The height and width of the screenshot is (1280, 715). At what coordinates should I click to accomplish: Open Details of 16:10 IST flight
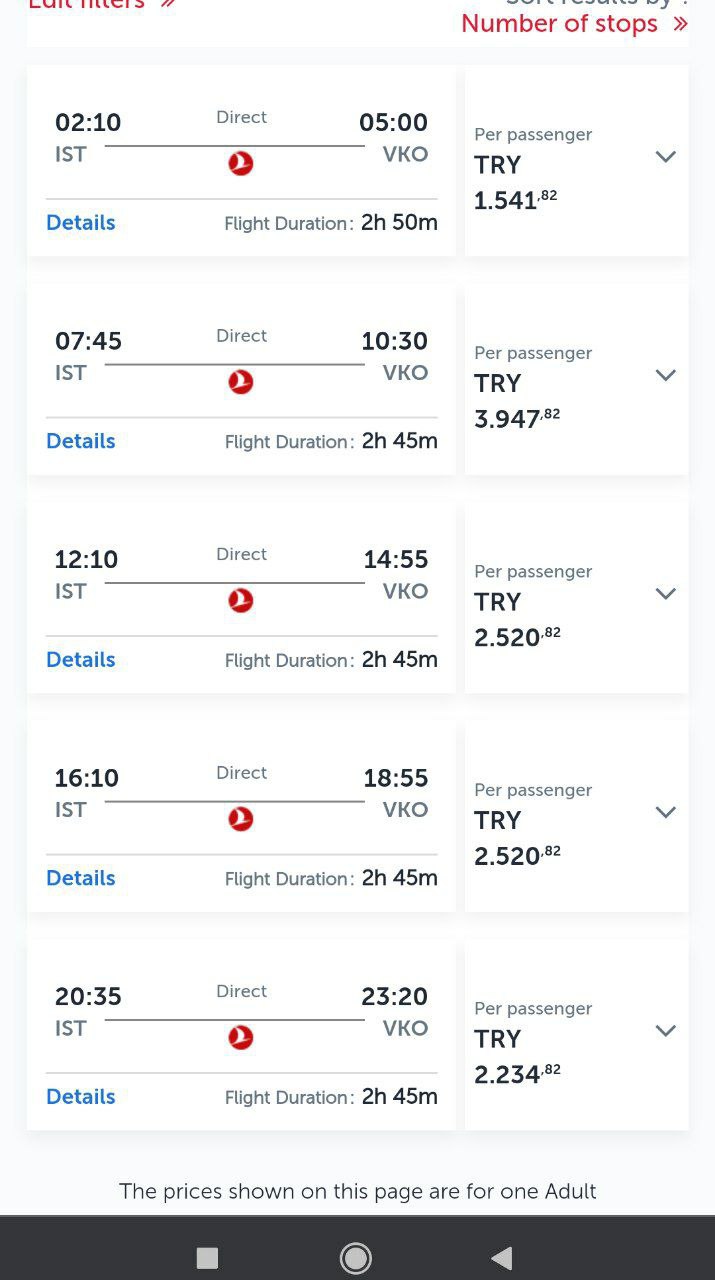point(81,878)
